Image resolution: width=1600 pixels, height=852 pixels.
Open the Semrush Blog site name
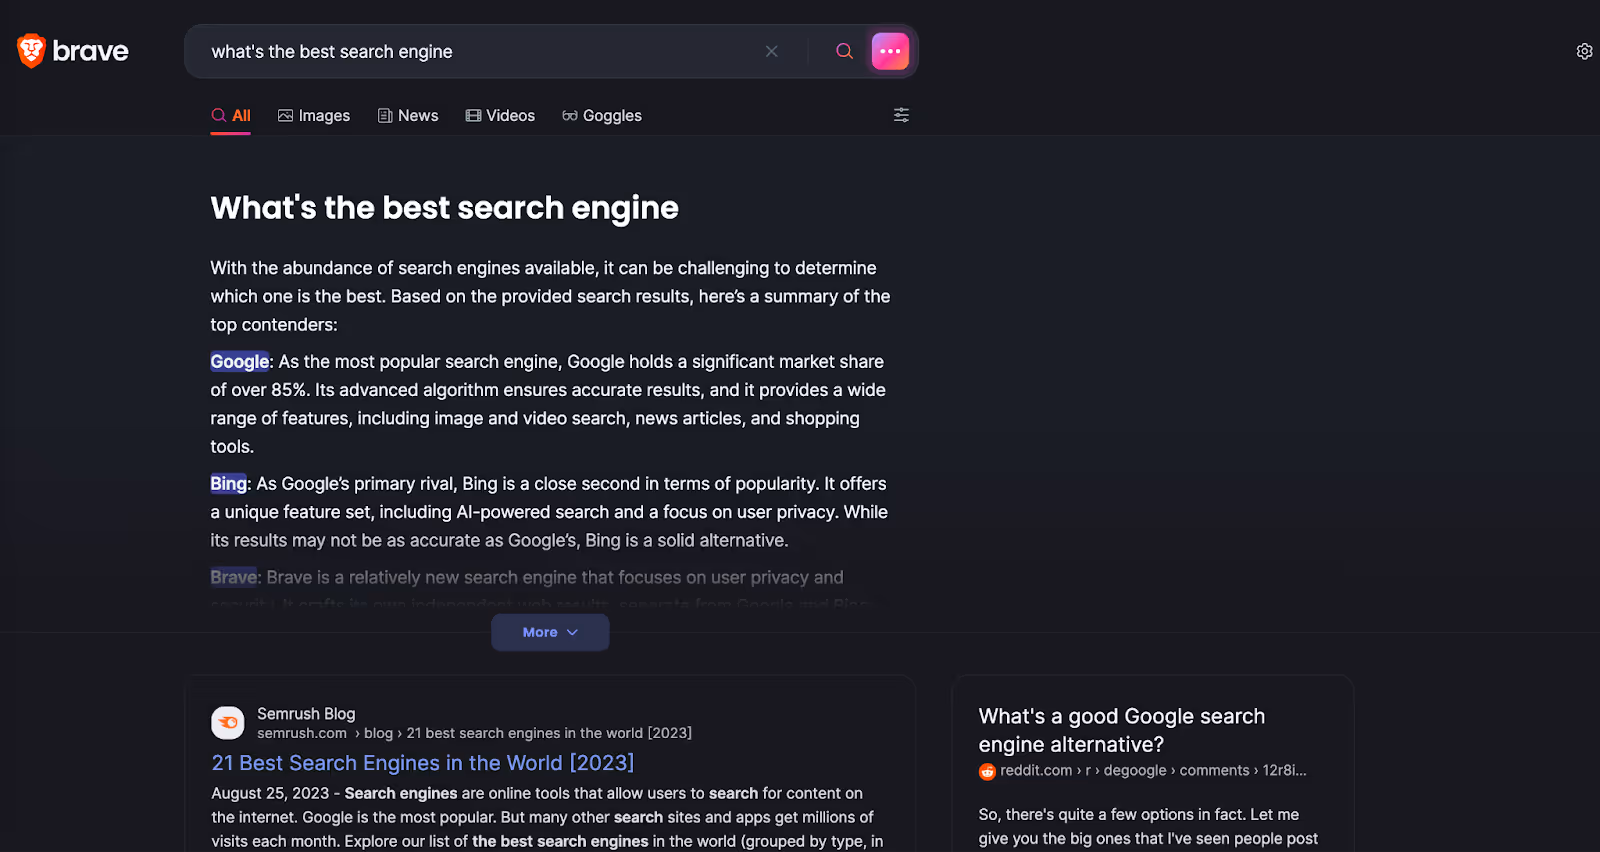coord(306,714)
